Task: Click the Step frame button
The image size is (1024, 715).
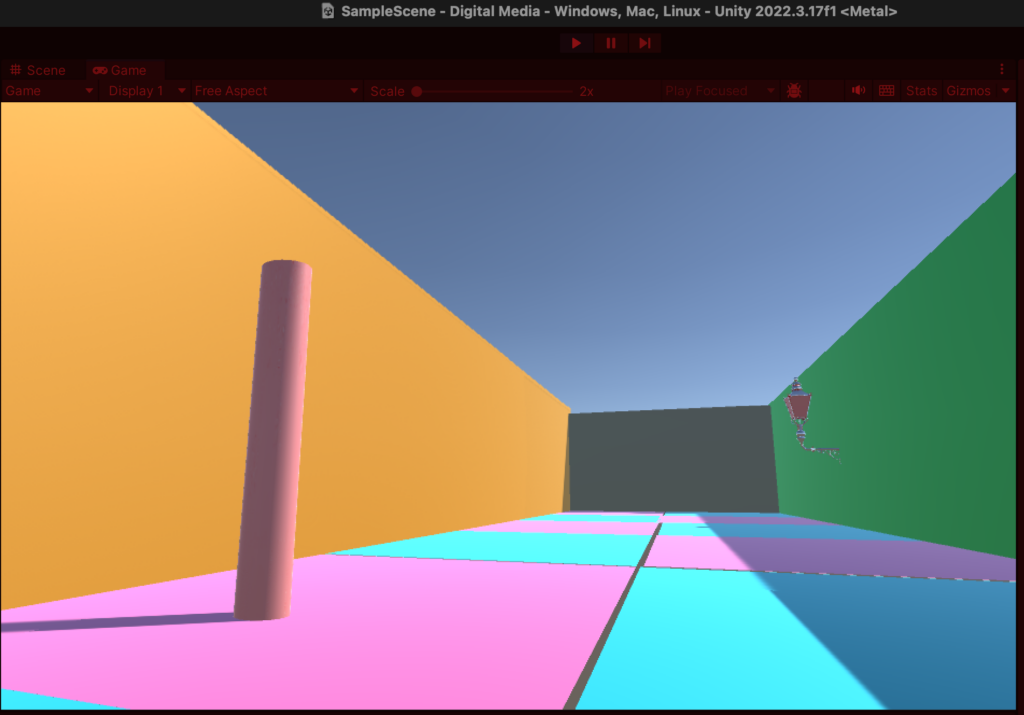Action: click(x=645, y=43)
